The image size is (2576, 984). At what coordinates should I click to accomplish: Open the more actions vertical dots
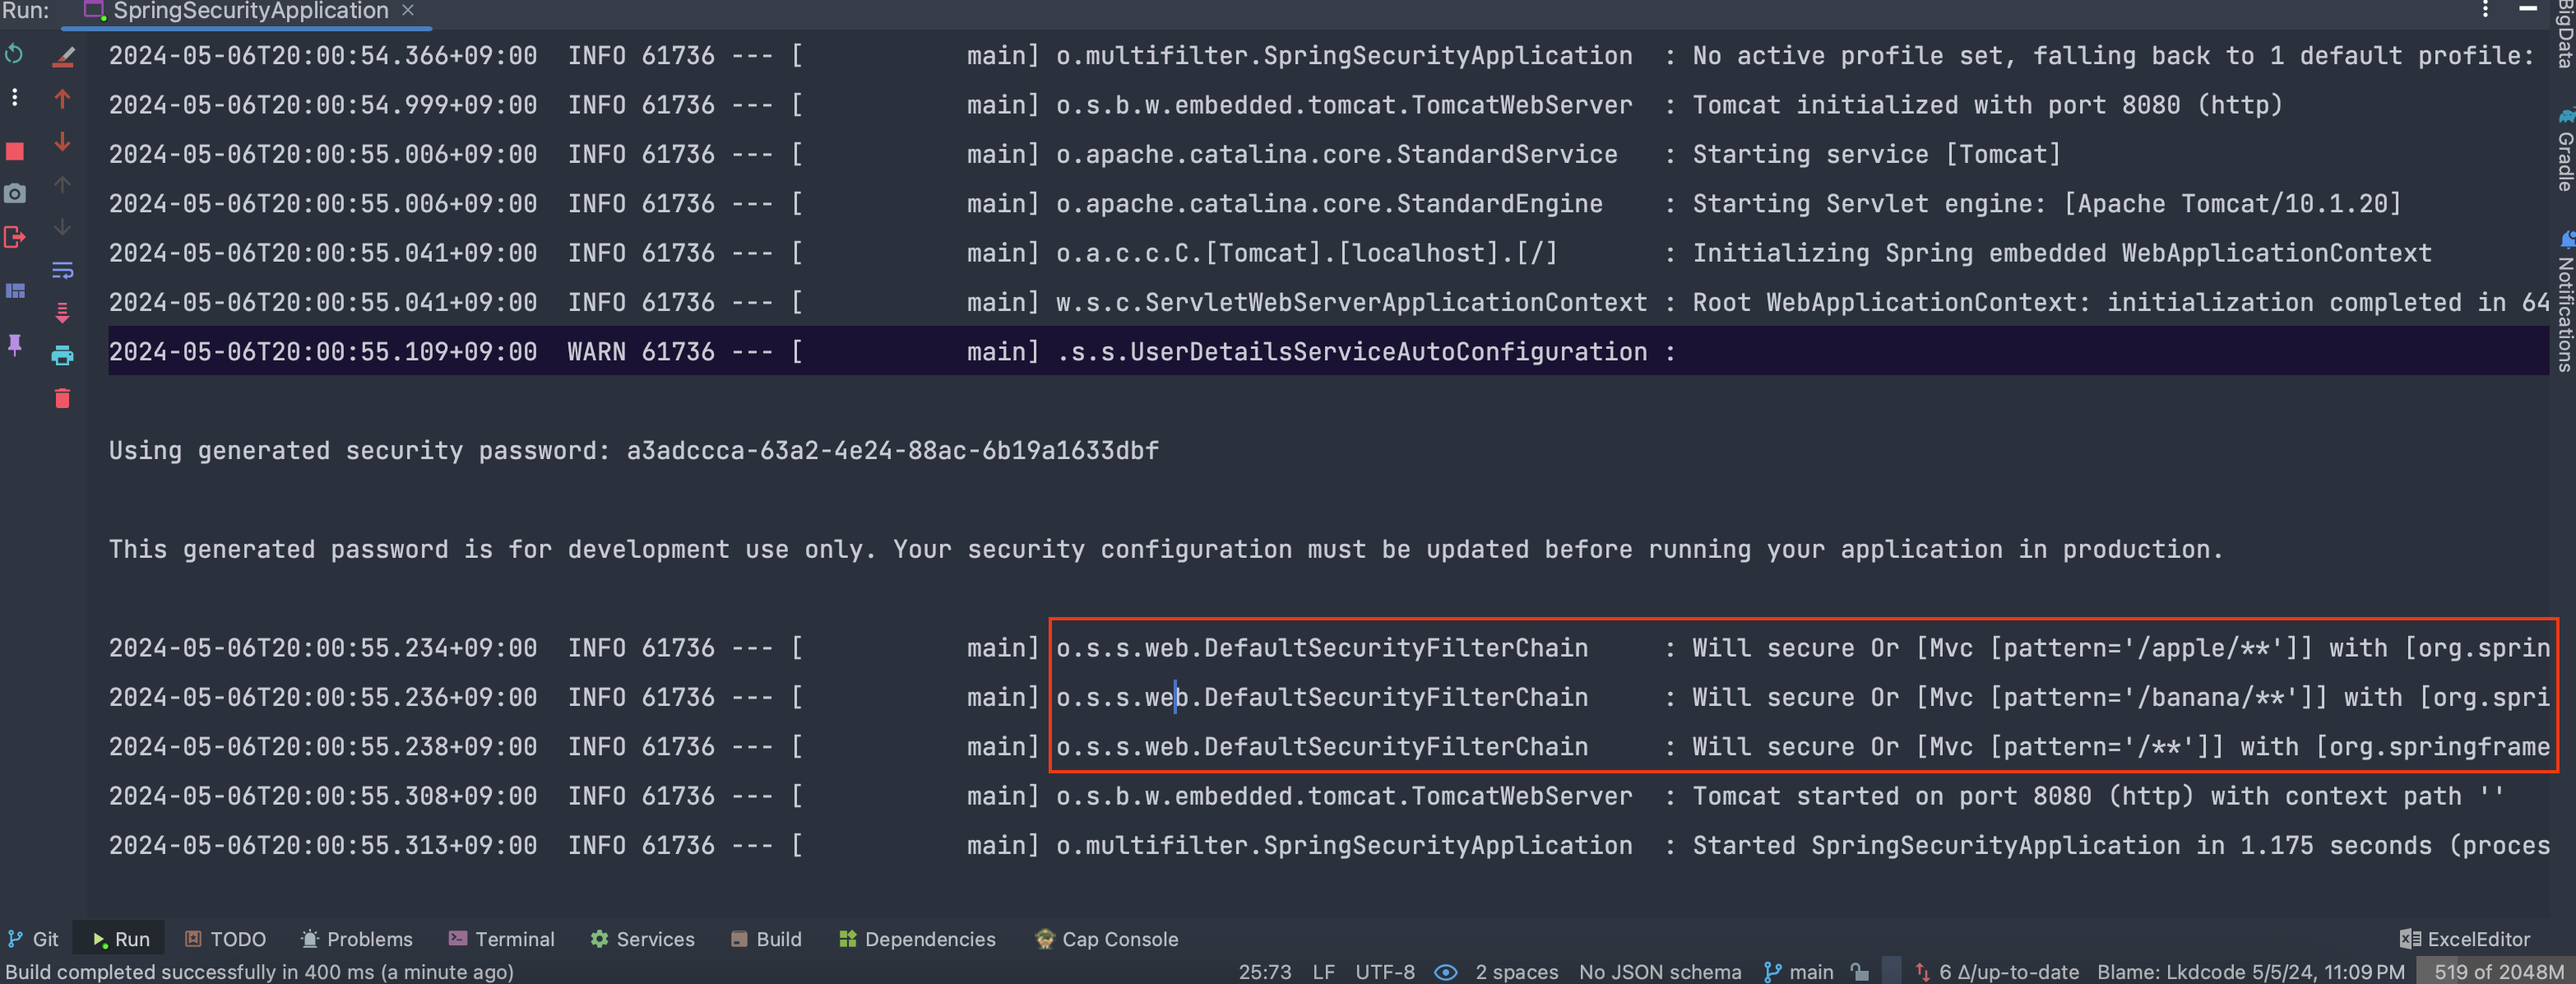14,98
